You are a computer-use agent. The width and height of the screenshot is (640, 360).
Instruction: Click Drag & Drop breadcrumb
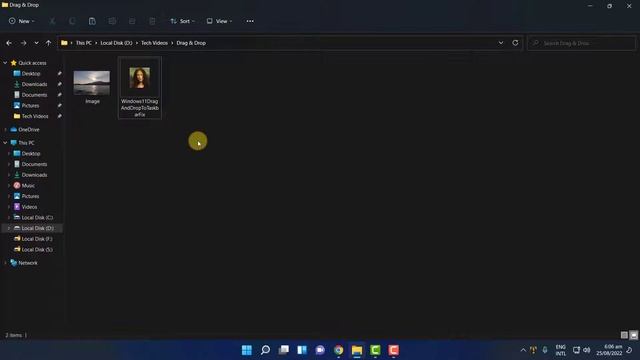[x=191, y=43]
